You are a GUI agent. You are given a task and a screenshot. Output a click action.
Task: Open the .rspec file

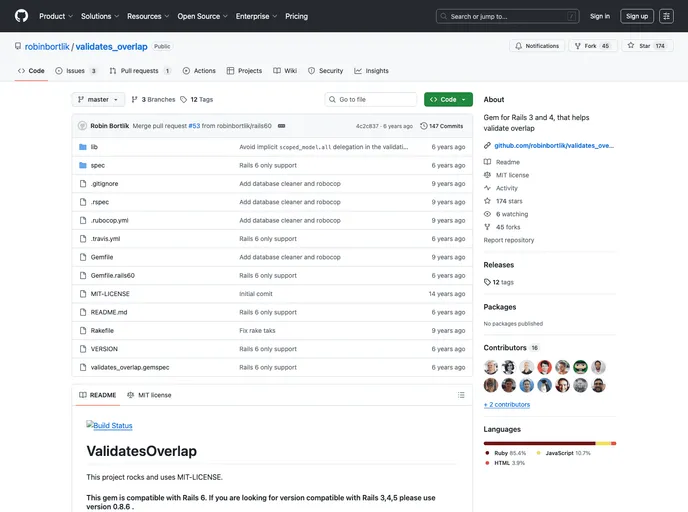coord(100,202)
